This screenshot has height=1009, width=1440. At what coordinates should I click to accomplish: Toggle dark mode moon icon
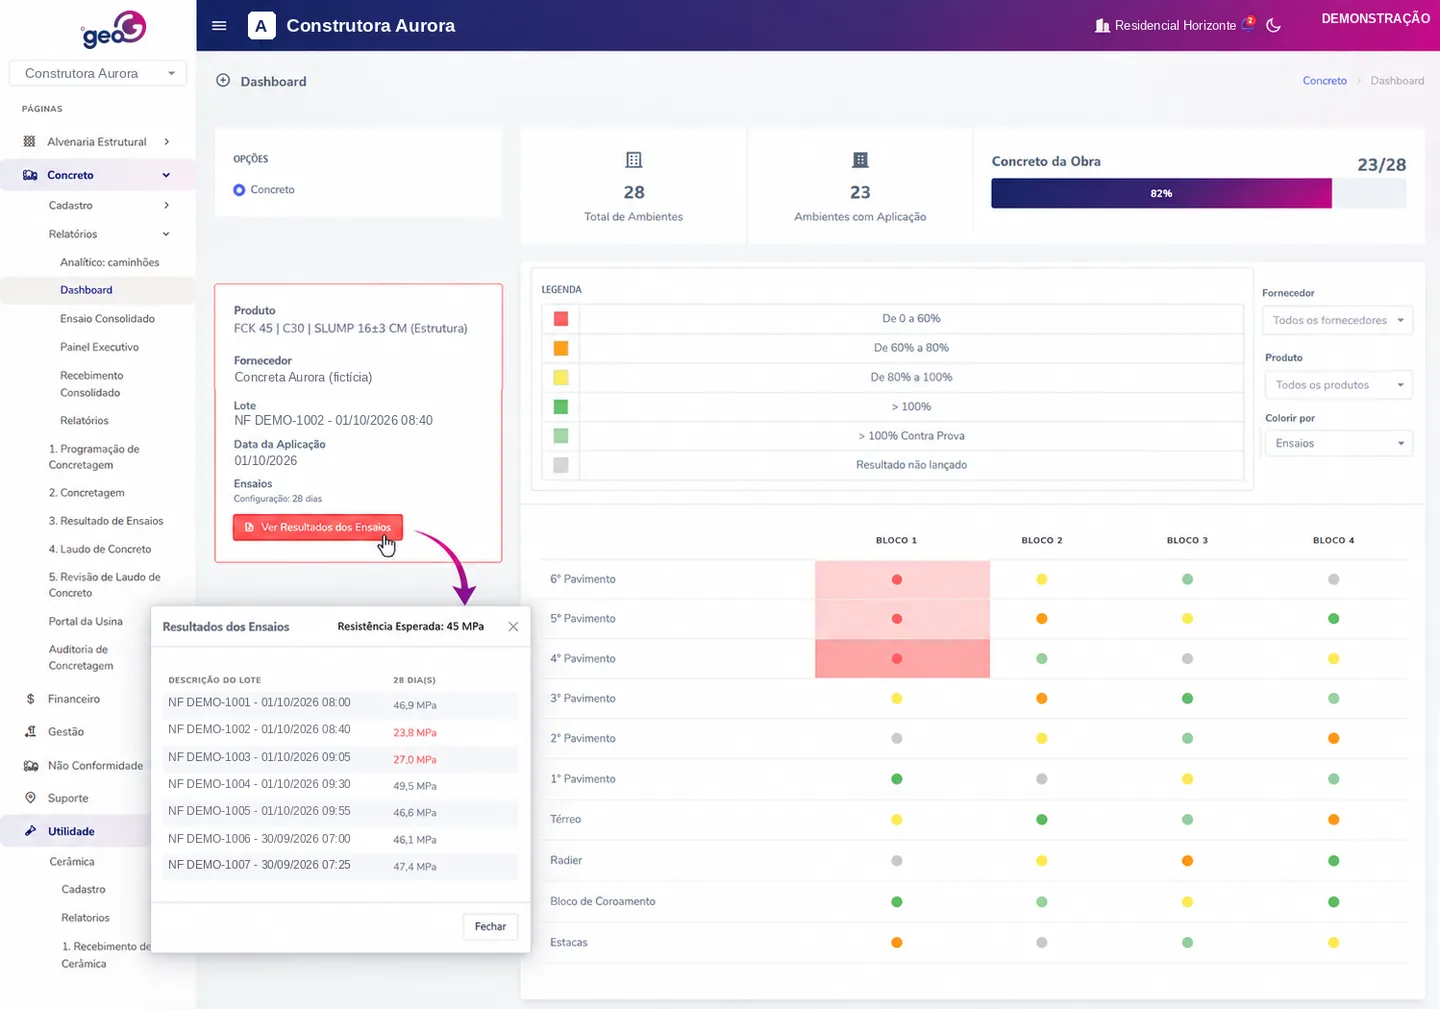coord(1273,25)
